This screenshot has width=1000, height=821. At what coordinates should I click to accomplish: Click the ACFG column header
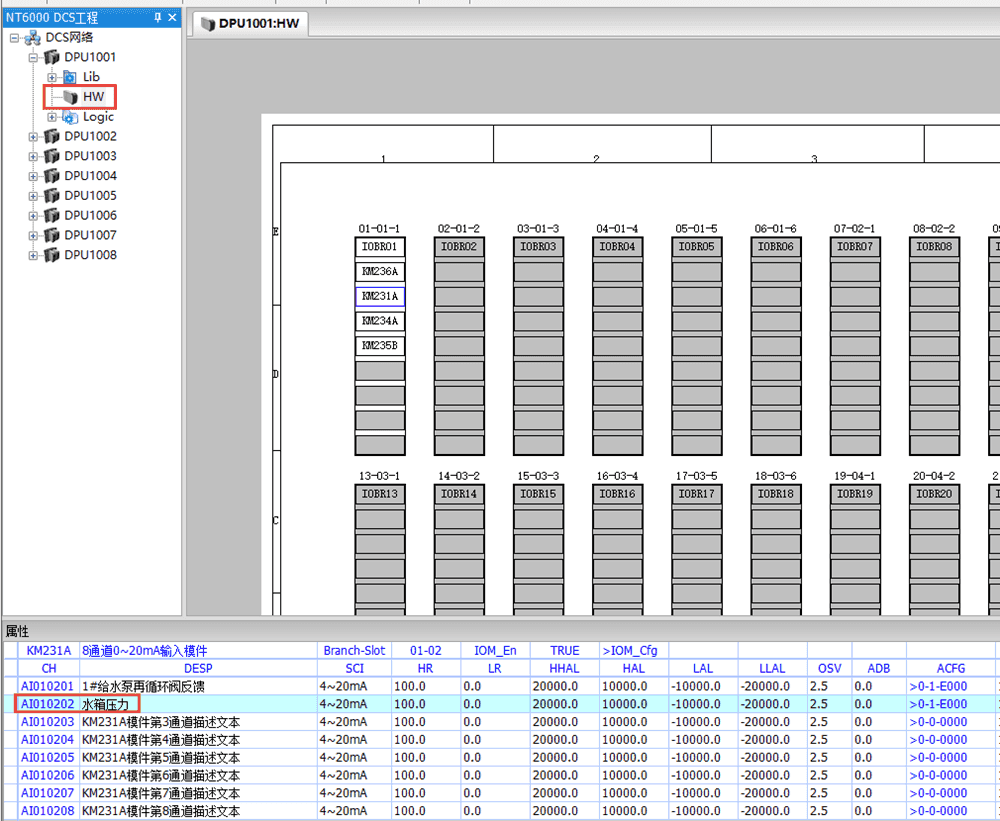tap(950, 669)
